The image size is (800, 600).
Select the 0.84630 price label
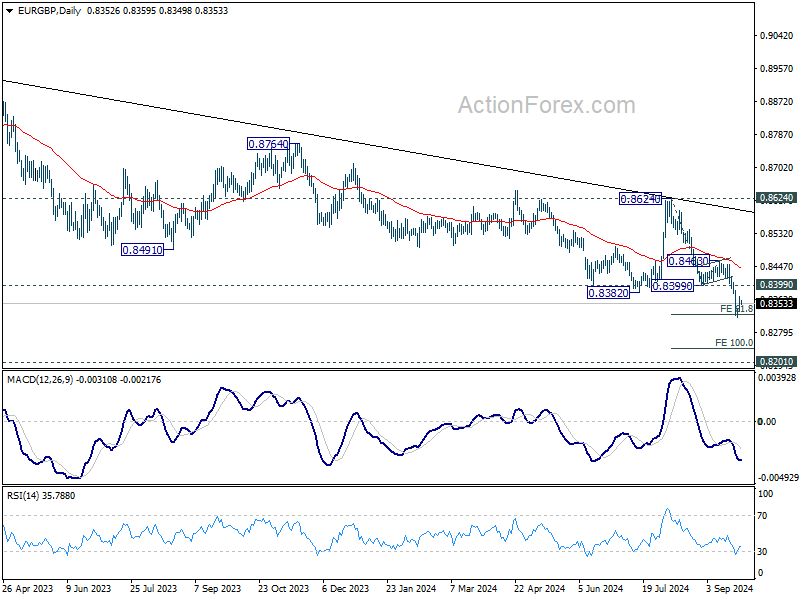[x=688, y=261]
